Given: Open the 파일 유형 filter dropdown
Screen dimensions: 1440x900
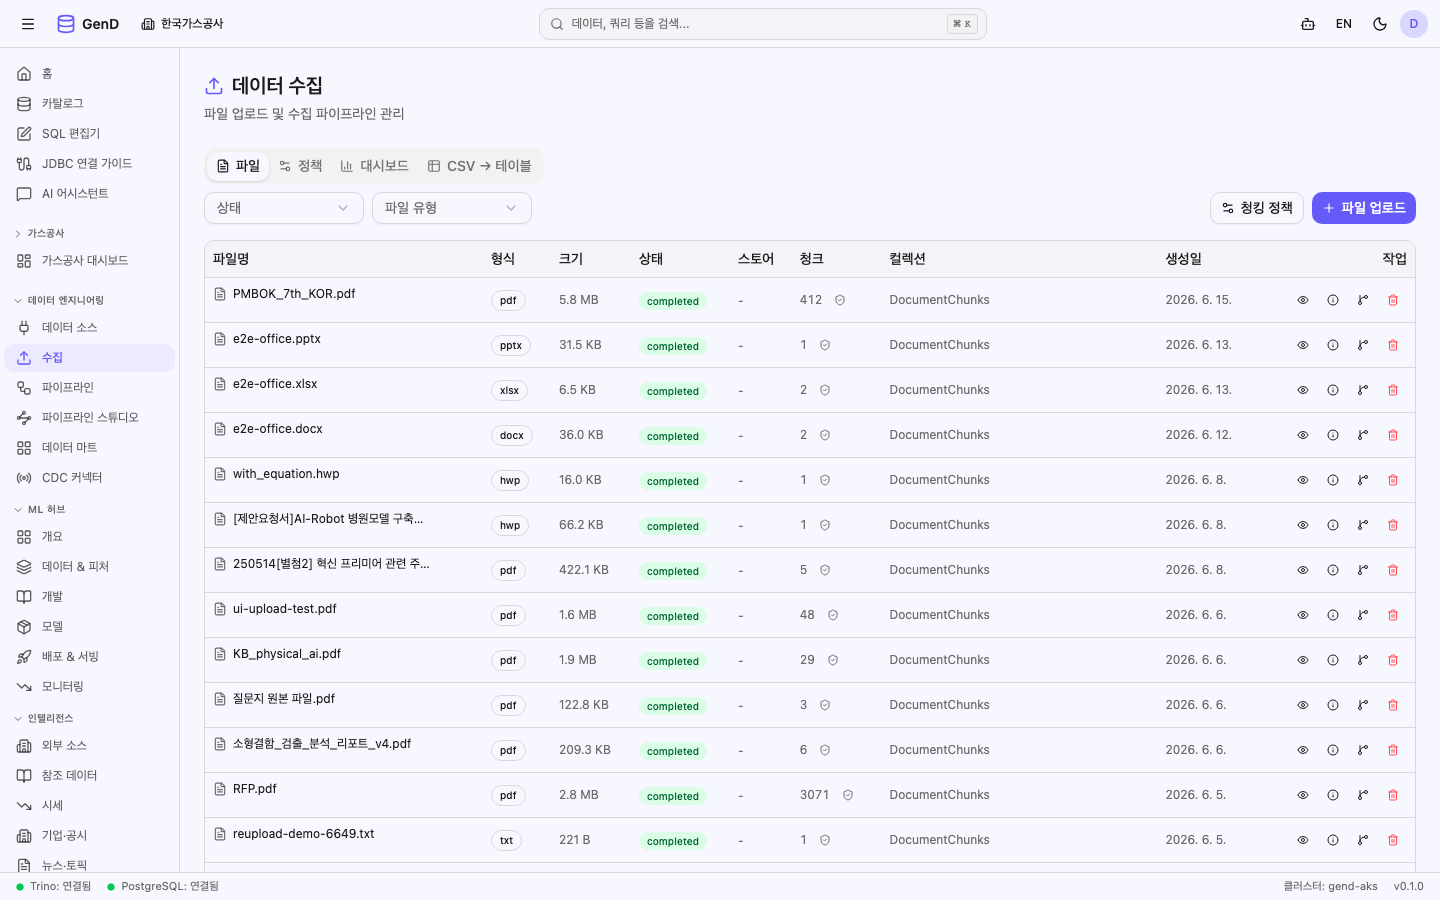Looking at the screenshot, I should [452, 208].
